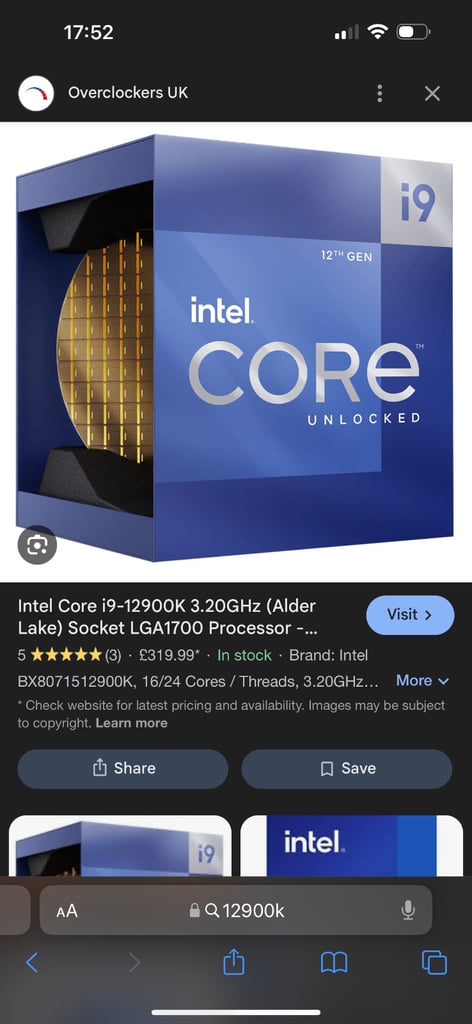The width and height of the screenshot is (472, 1024).
Task: Go back to the previous page
Action: (x=31, y=962)
